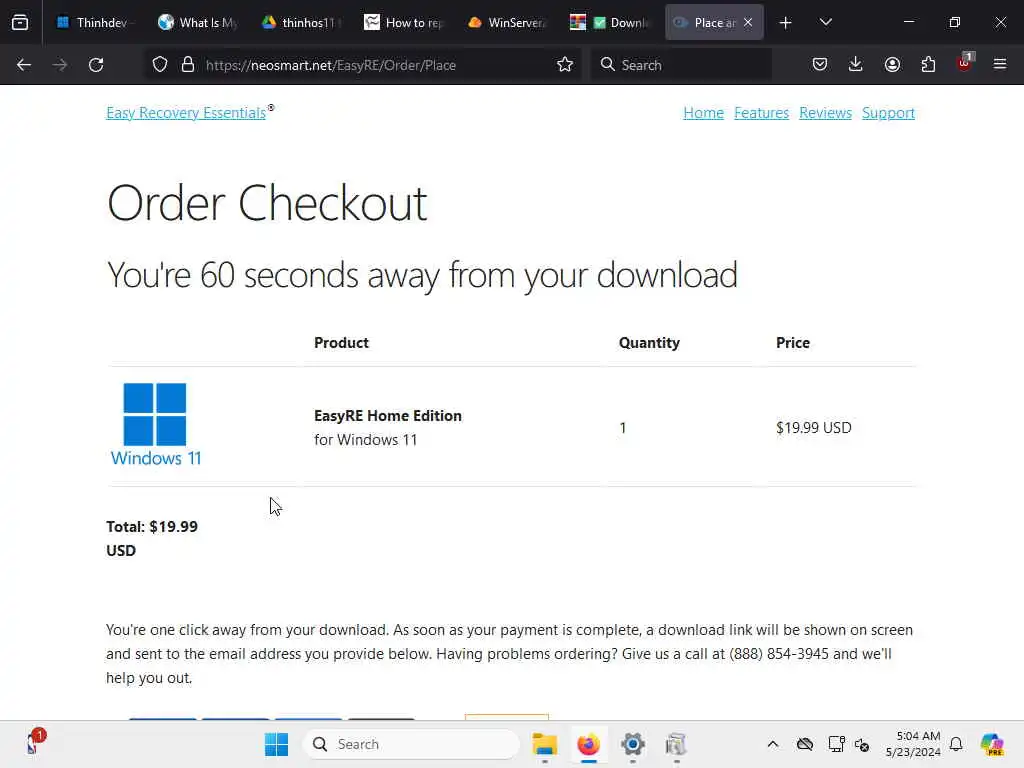Close the Place an Order tab
Image resolution: width=1024 pixels, height=768 pixels.
pos(748,23)
